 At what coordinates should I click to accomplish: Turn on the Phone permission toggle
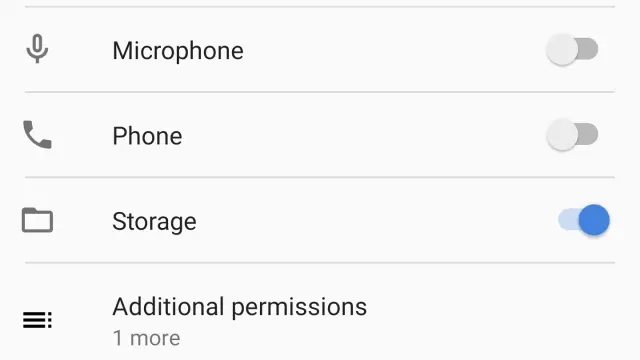click(572, 135)
